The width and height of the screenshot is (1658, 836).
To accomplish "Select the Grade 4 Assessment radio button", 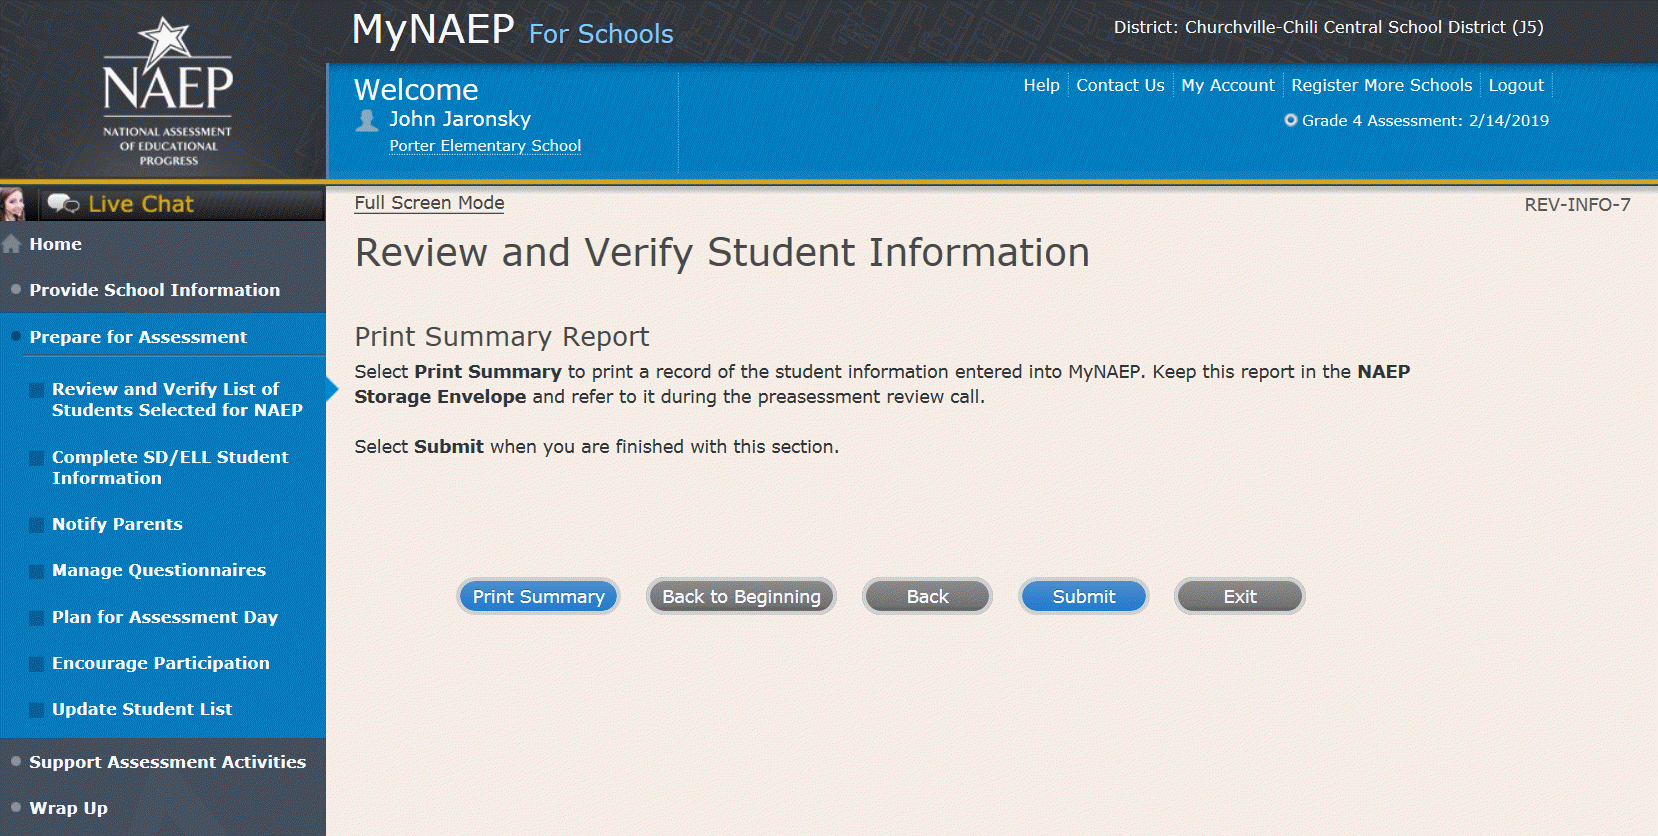I will (1291, 120).
